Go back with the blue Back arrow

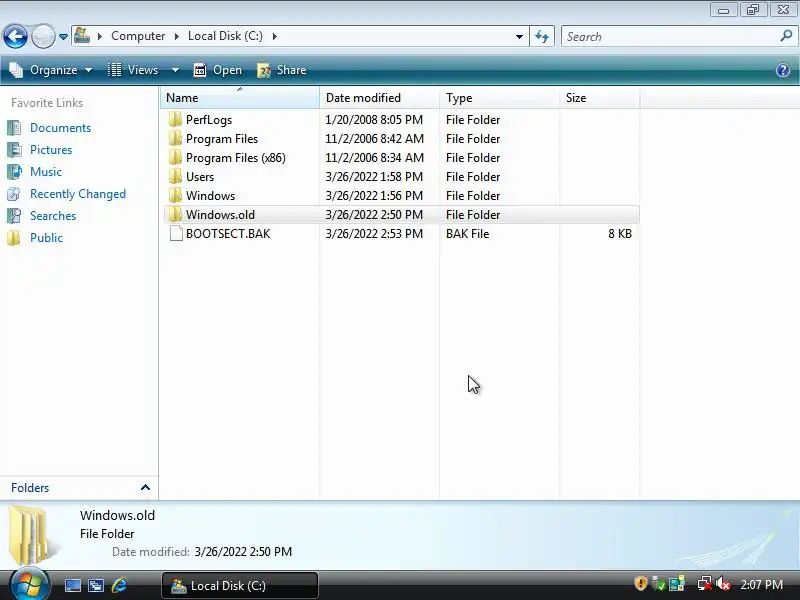[x=15, y=37]
